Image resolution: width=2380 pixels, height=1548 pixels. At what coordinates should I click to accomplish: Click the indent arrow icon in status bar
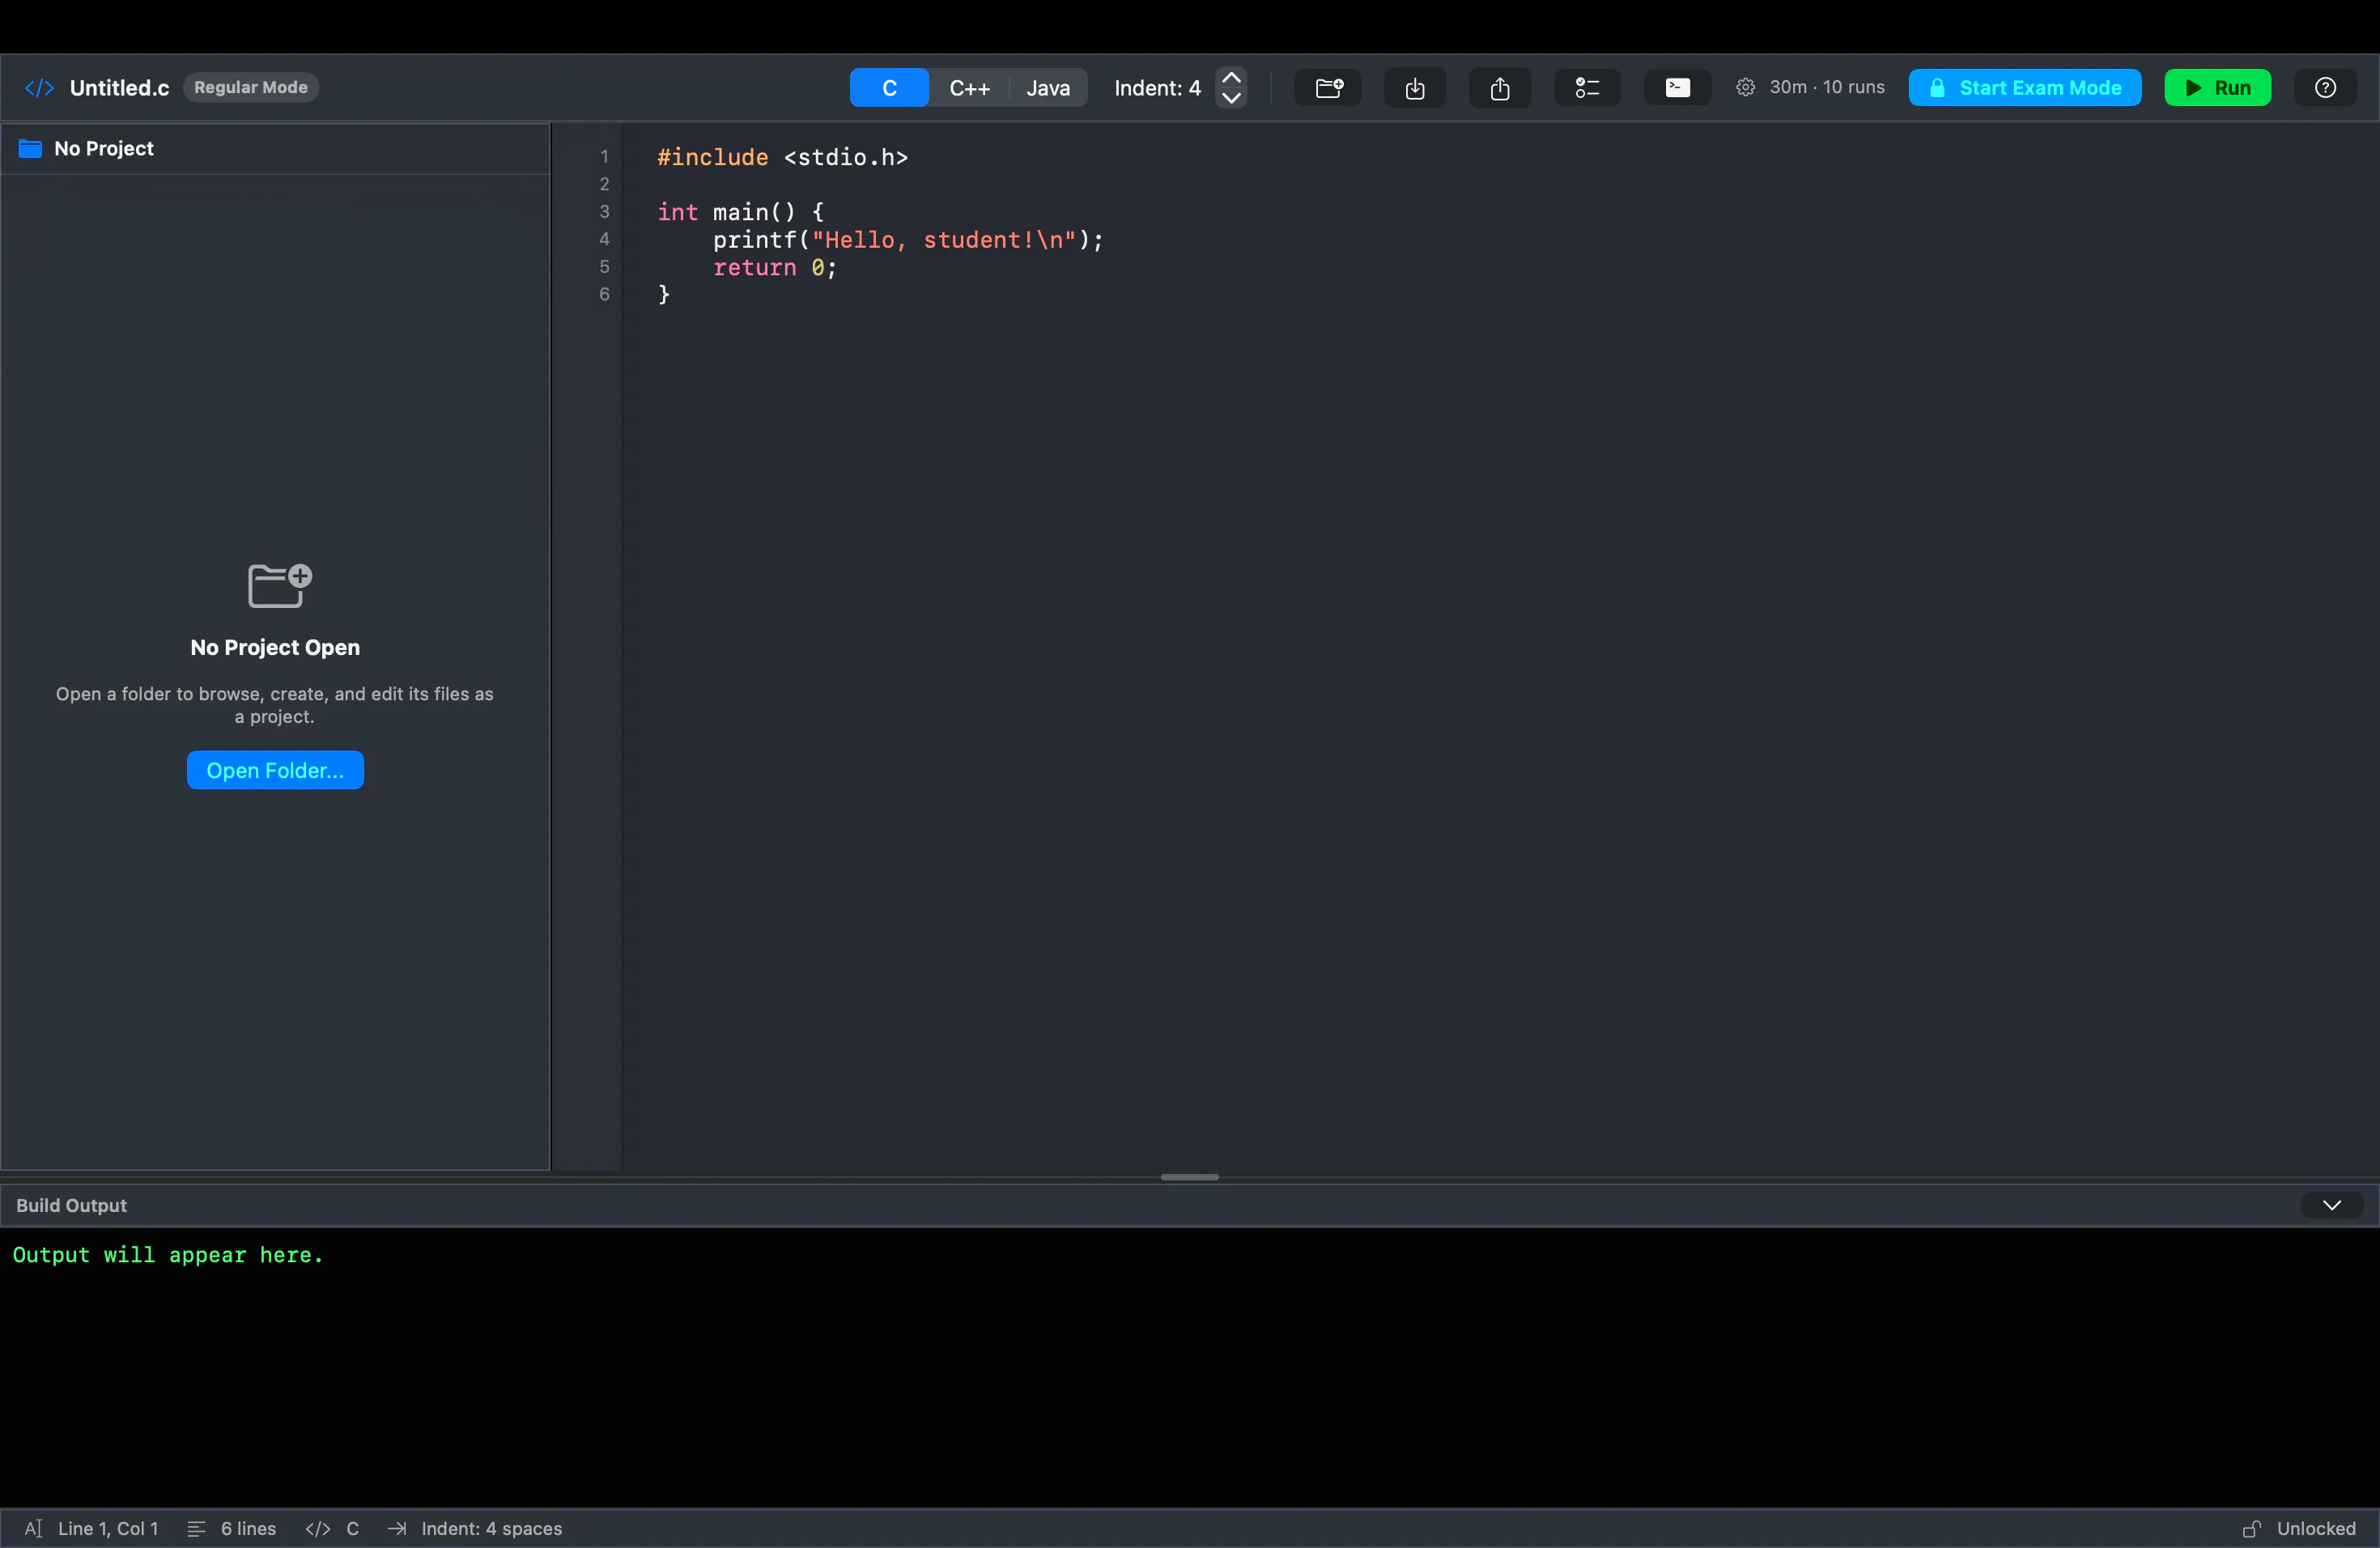(397, 1528)
